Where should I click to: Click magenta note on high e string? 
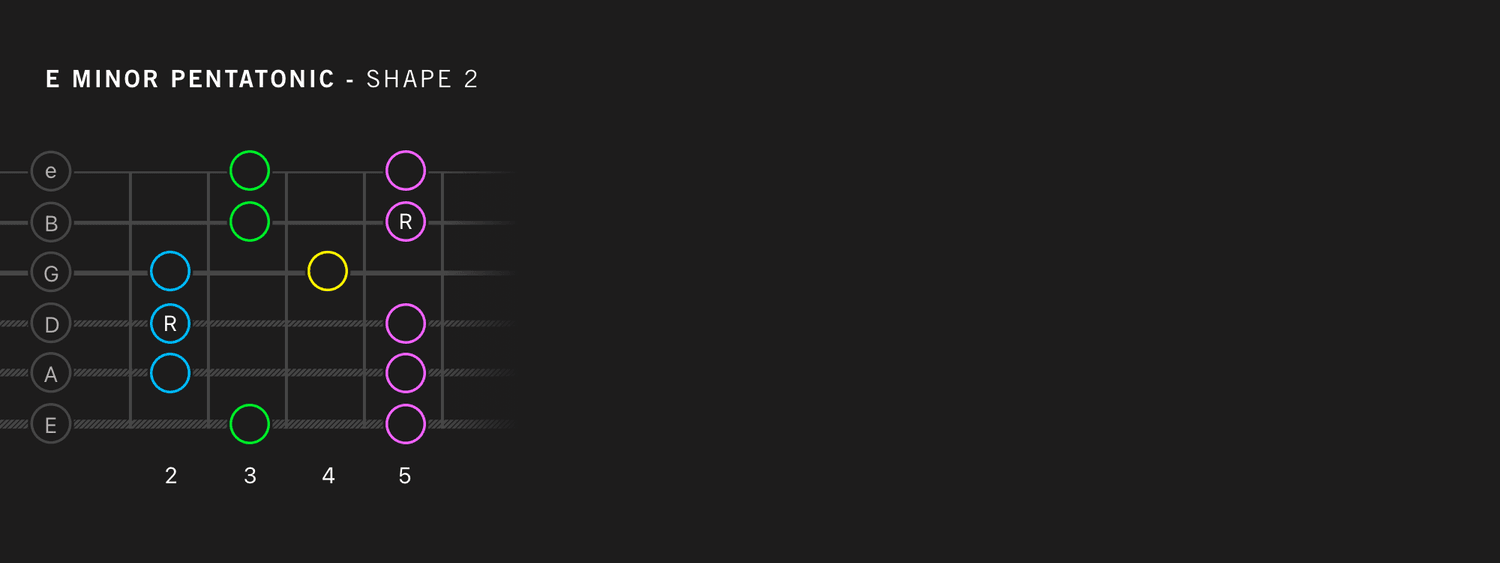click(405, 171)
